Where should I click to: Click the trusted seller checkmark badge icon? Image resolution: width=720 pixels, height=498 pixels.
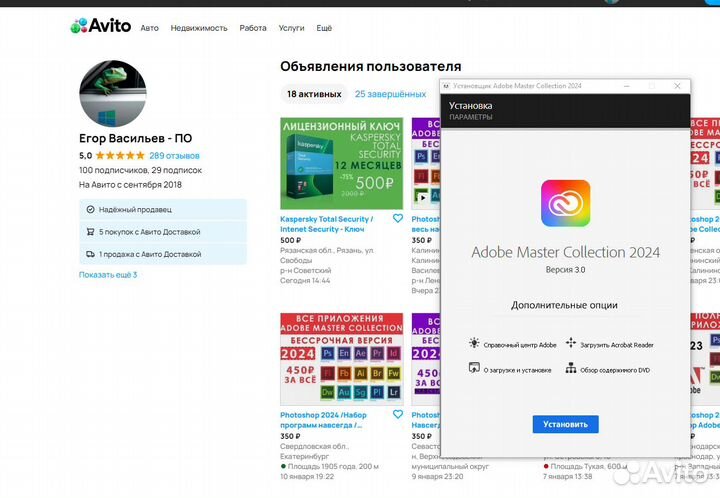click(91, 210)
